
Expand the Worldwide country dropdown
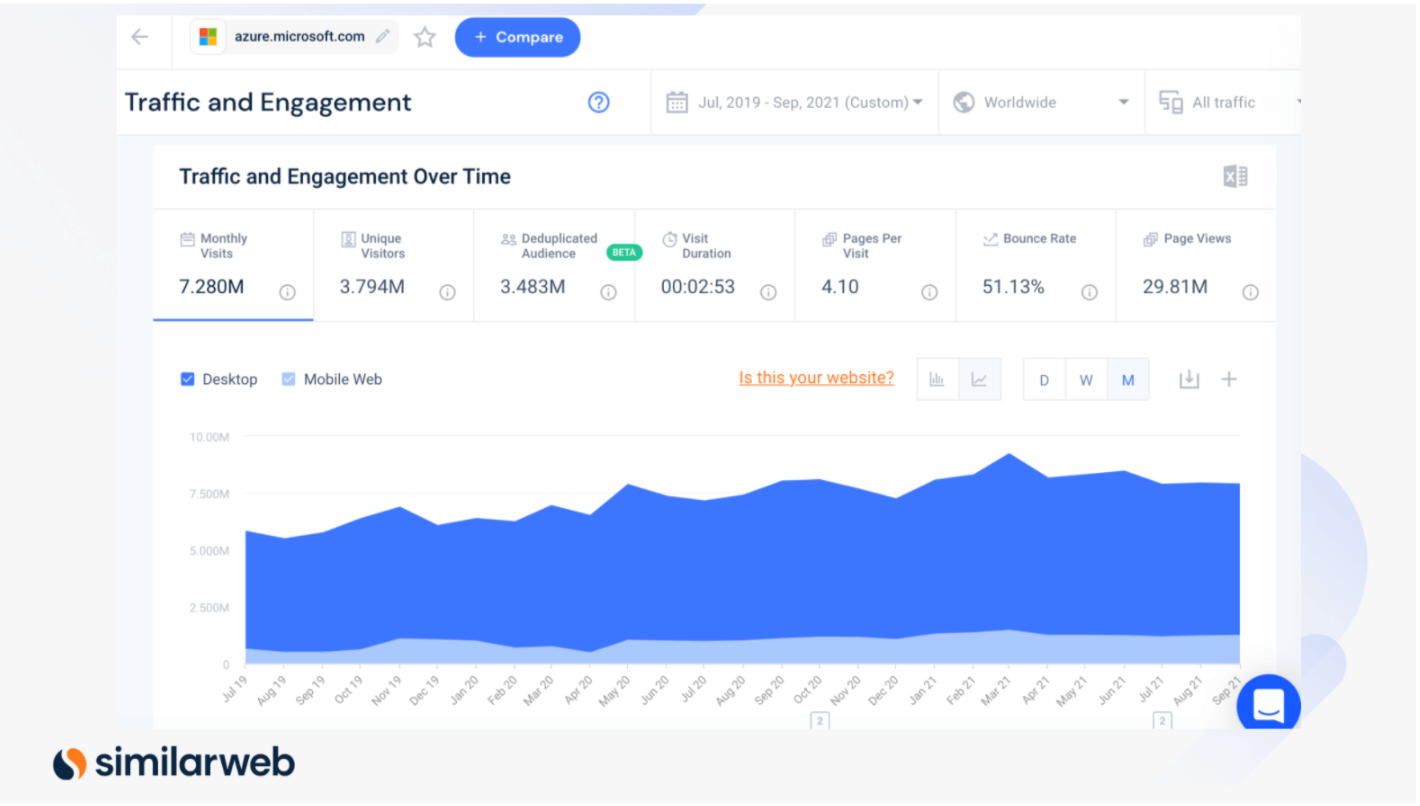[1041, 102]
